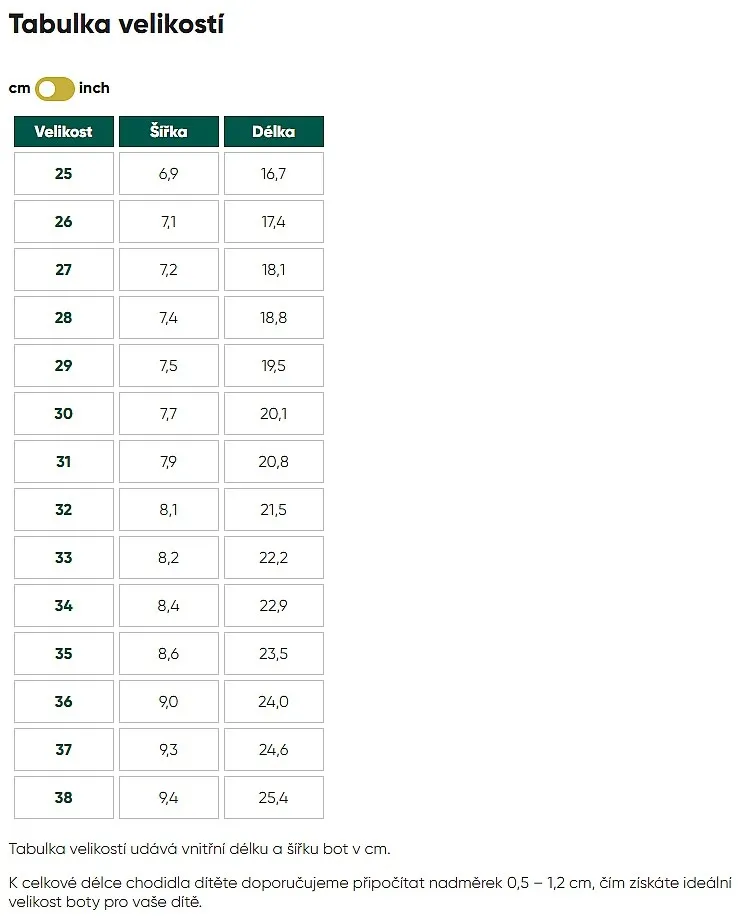743x920 pixels.
Task: Click the 'Tabulka velikostí' heading
Action: [x=116, y=24]
